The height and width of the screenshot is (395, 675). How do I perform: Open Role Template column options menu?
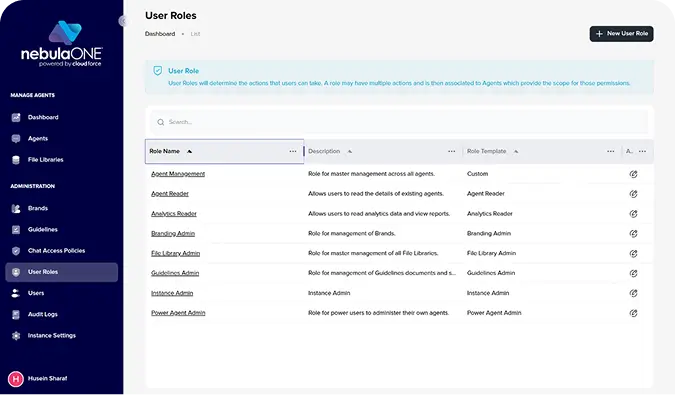pos(610,151)
